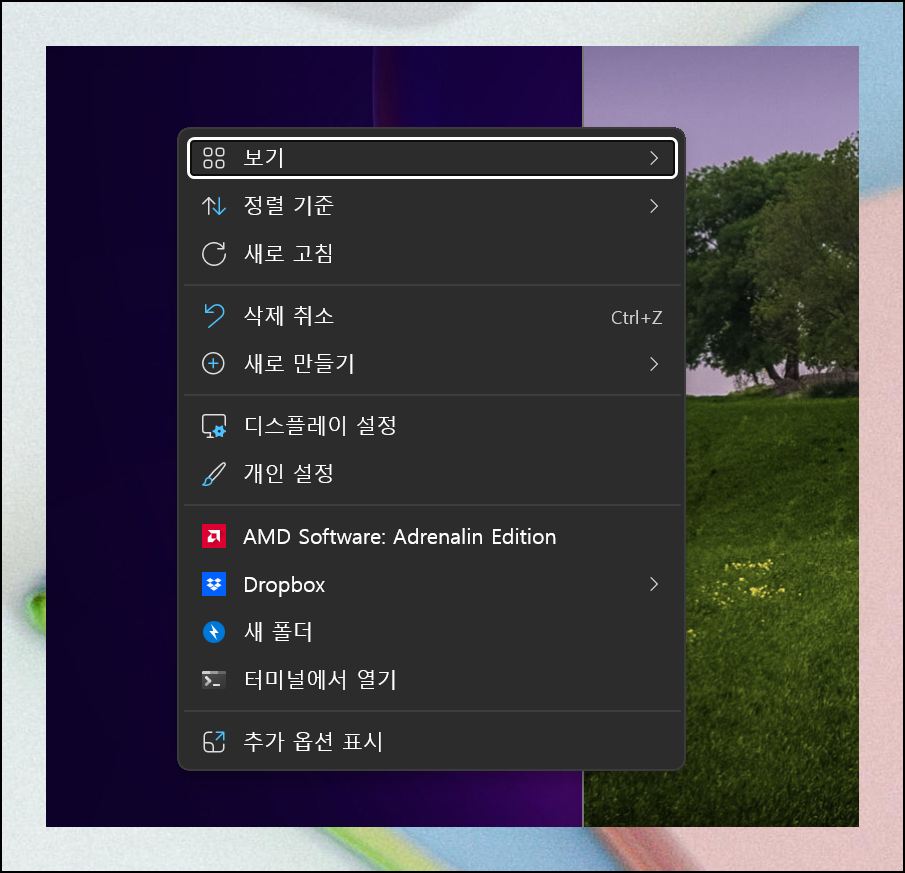905x873 pixels.
Task: Click the monitor with gear icon
Action: [214, 426]
